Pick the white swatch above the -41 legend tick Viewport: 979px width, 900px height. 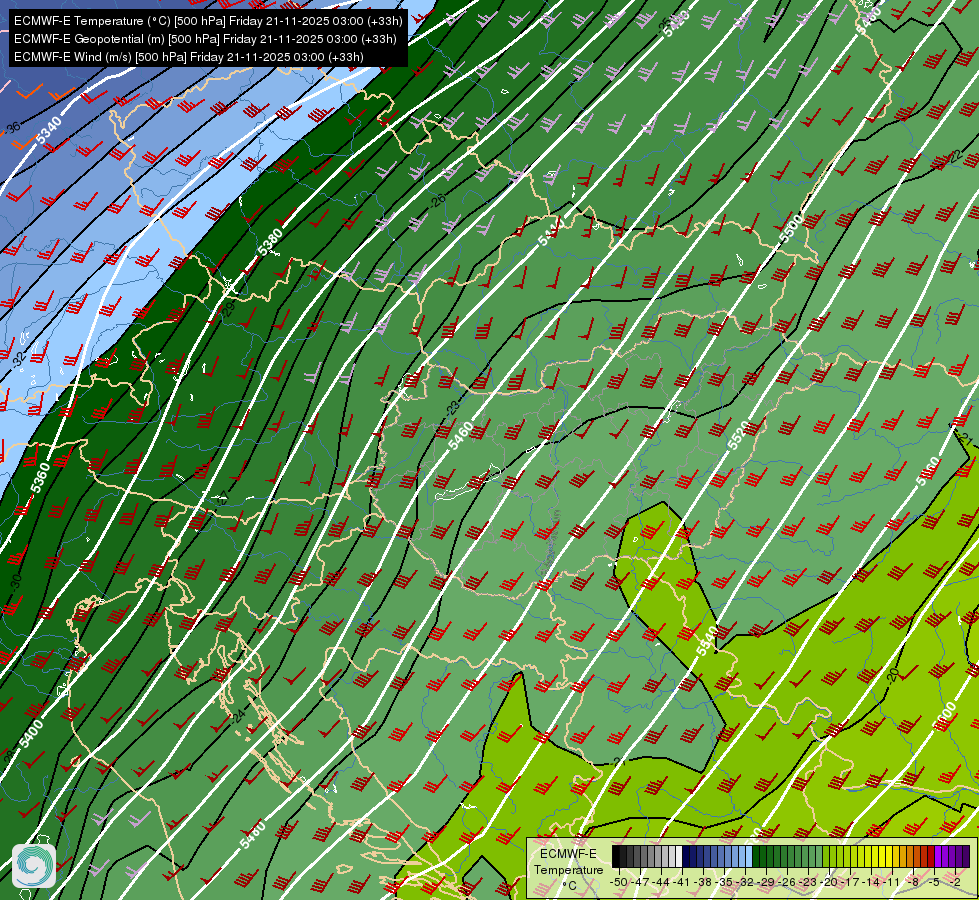679,856
